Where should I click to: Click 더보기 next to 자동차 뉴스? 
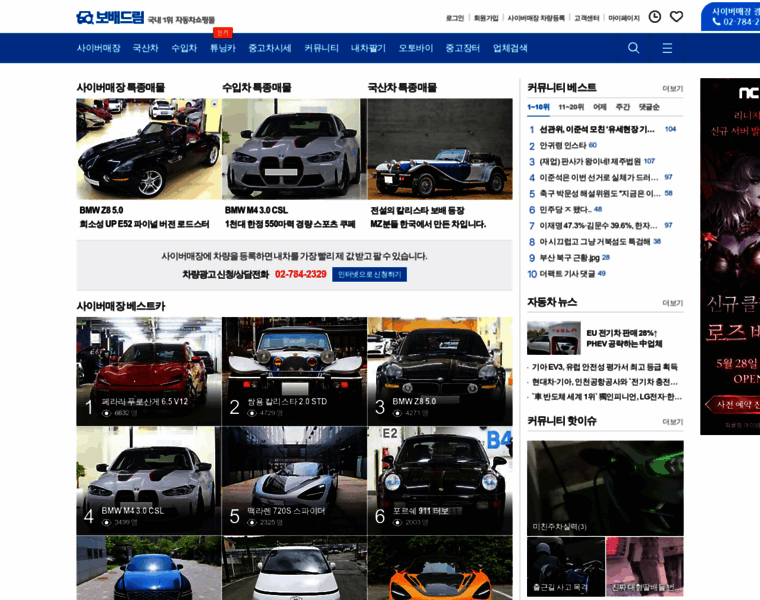point(673,303)
